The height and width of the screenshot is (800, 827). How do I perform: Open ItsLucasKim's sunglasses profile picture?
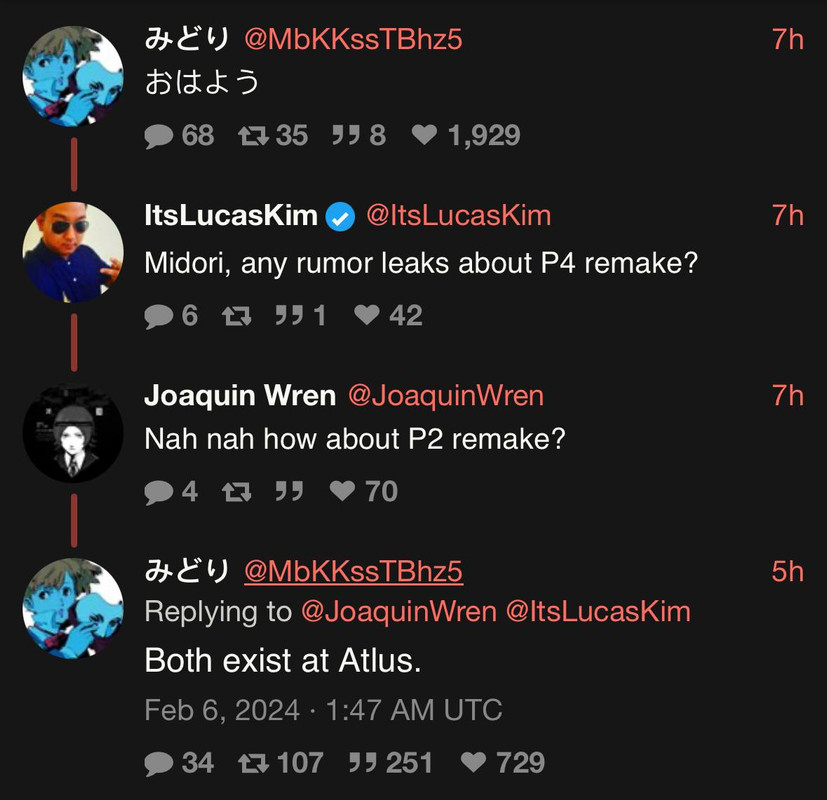coord(73,251)
